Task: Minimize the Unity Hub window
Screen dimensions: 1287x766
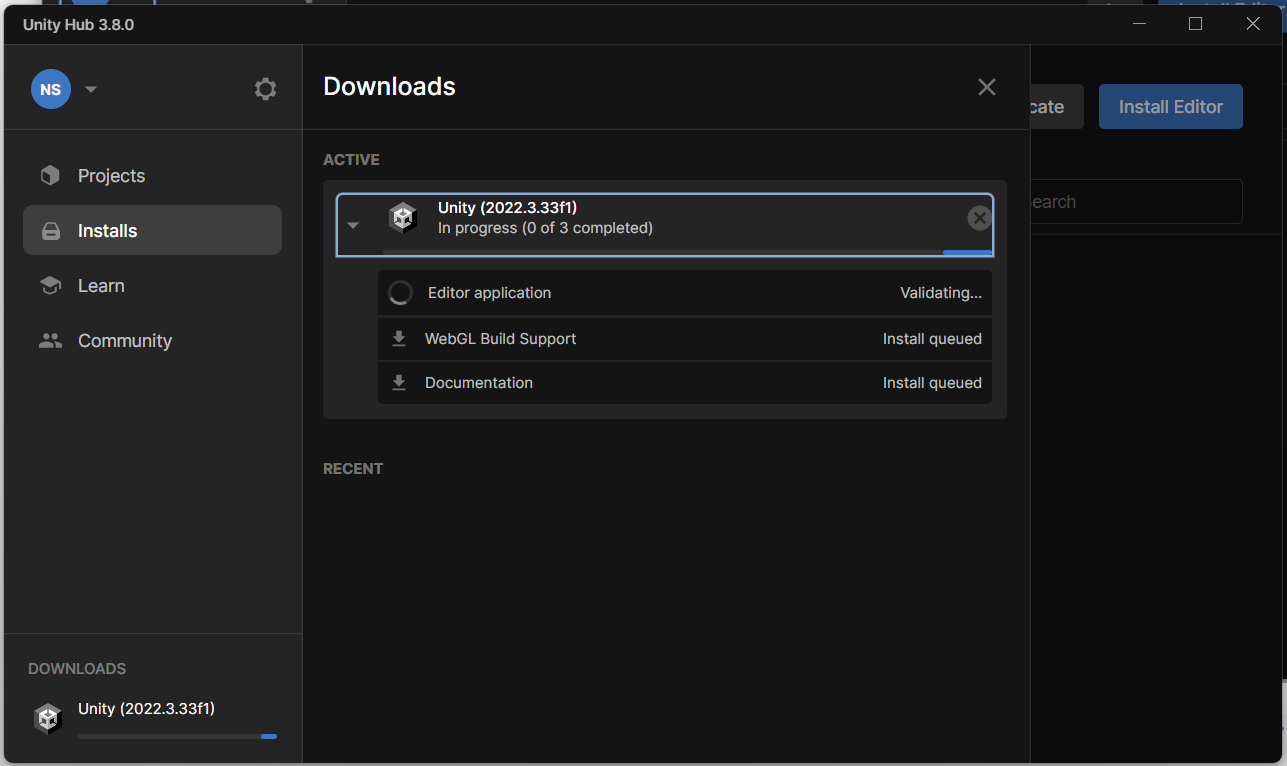Action: [x=1138, y=24]
